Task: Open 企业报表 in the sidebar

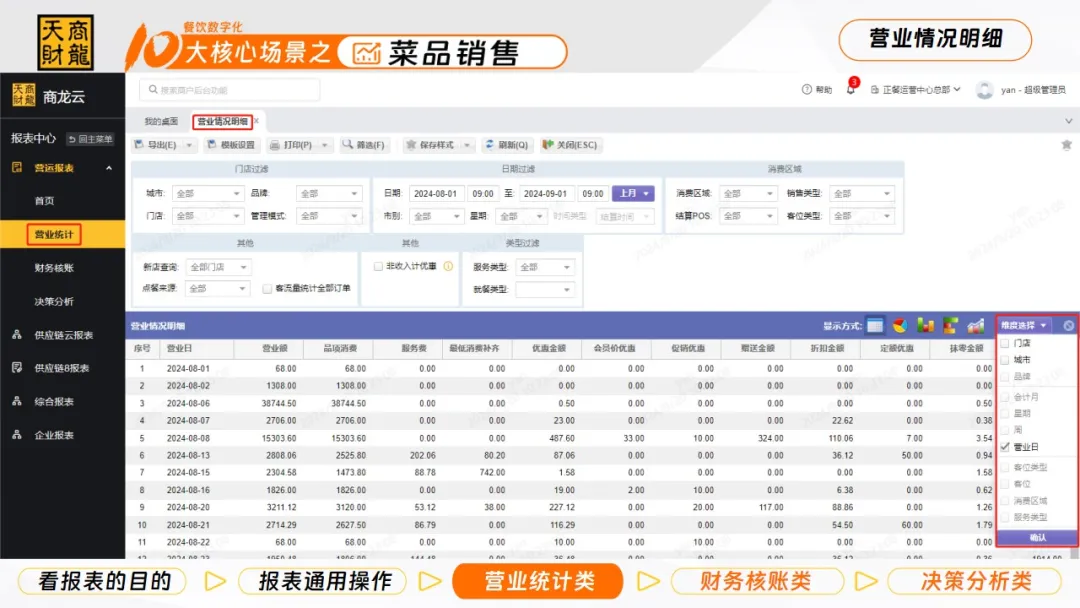Action: pyautogui.click(x=54, y=435)
